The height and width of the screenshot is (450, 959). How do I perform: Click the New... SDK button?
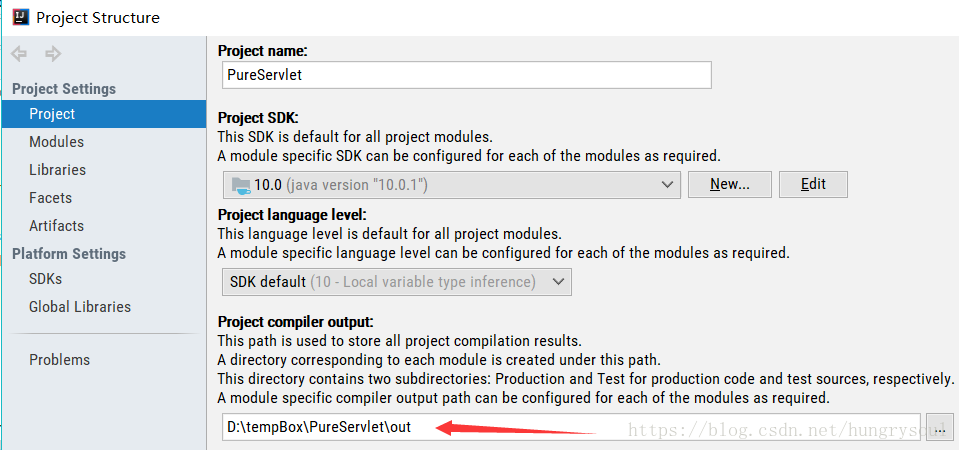click(x=730, y=185)
